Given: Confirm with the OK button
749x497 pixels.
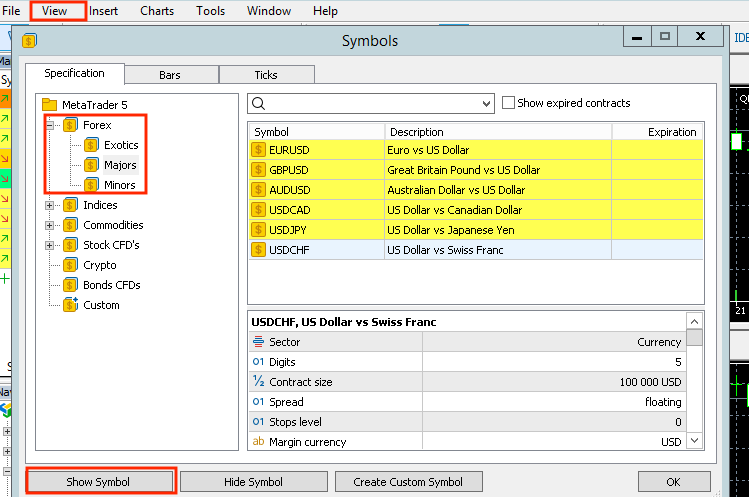Looking at the screenshot, I should pyautogui.click(x=674, y=482).
